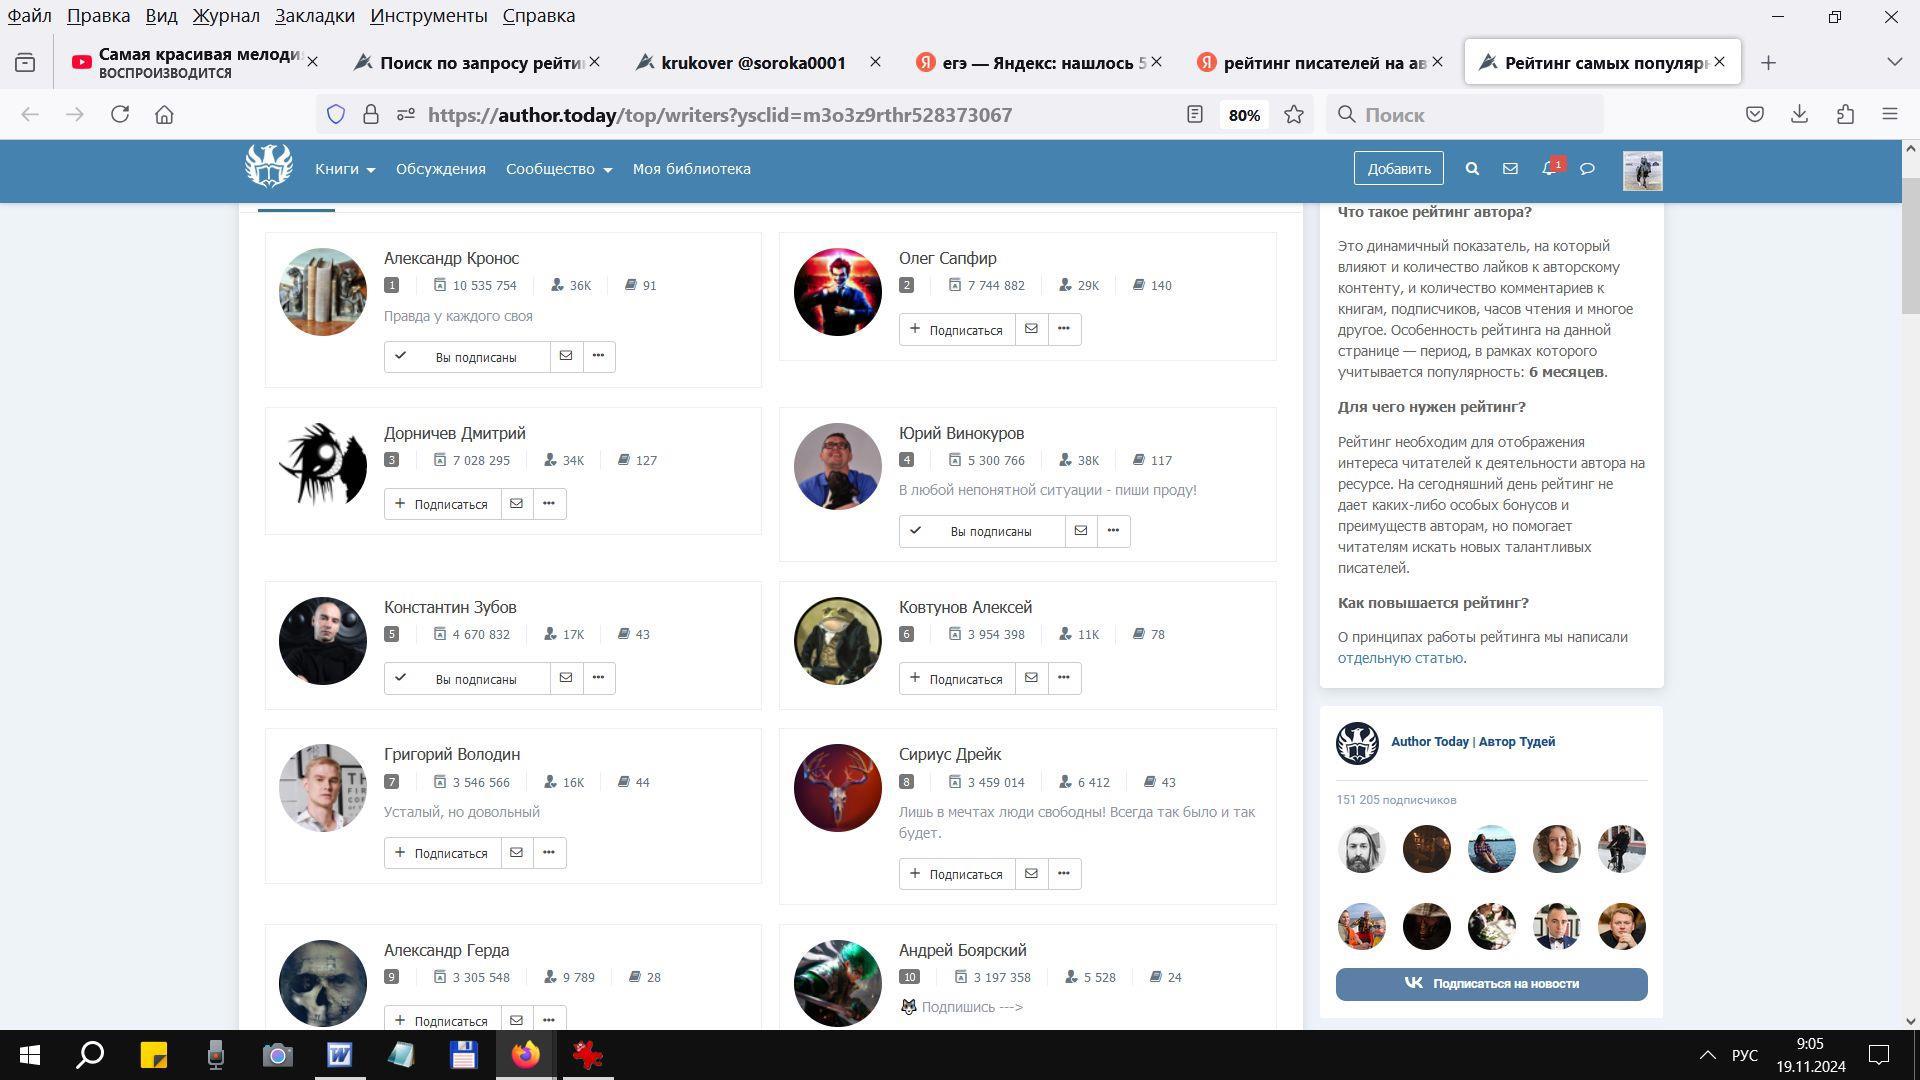The width and height of the screenshot is (1920, 1080).
Task: Open the list all tabs chevron
Action: click(1894, 62)
